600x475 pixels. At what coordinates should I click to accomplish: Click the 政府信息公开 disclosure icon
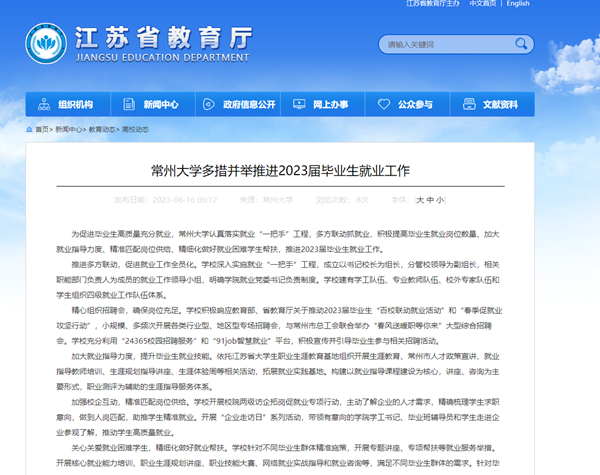point(208,104)
